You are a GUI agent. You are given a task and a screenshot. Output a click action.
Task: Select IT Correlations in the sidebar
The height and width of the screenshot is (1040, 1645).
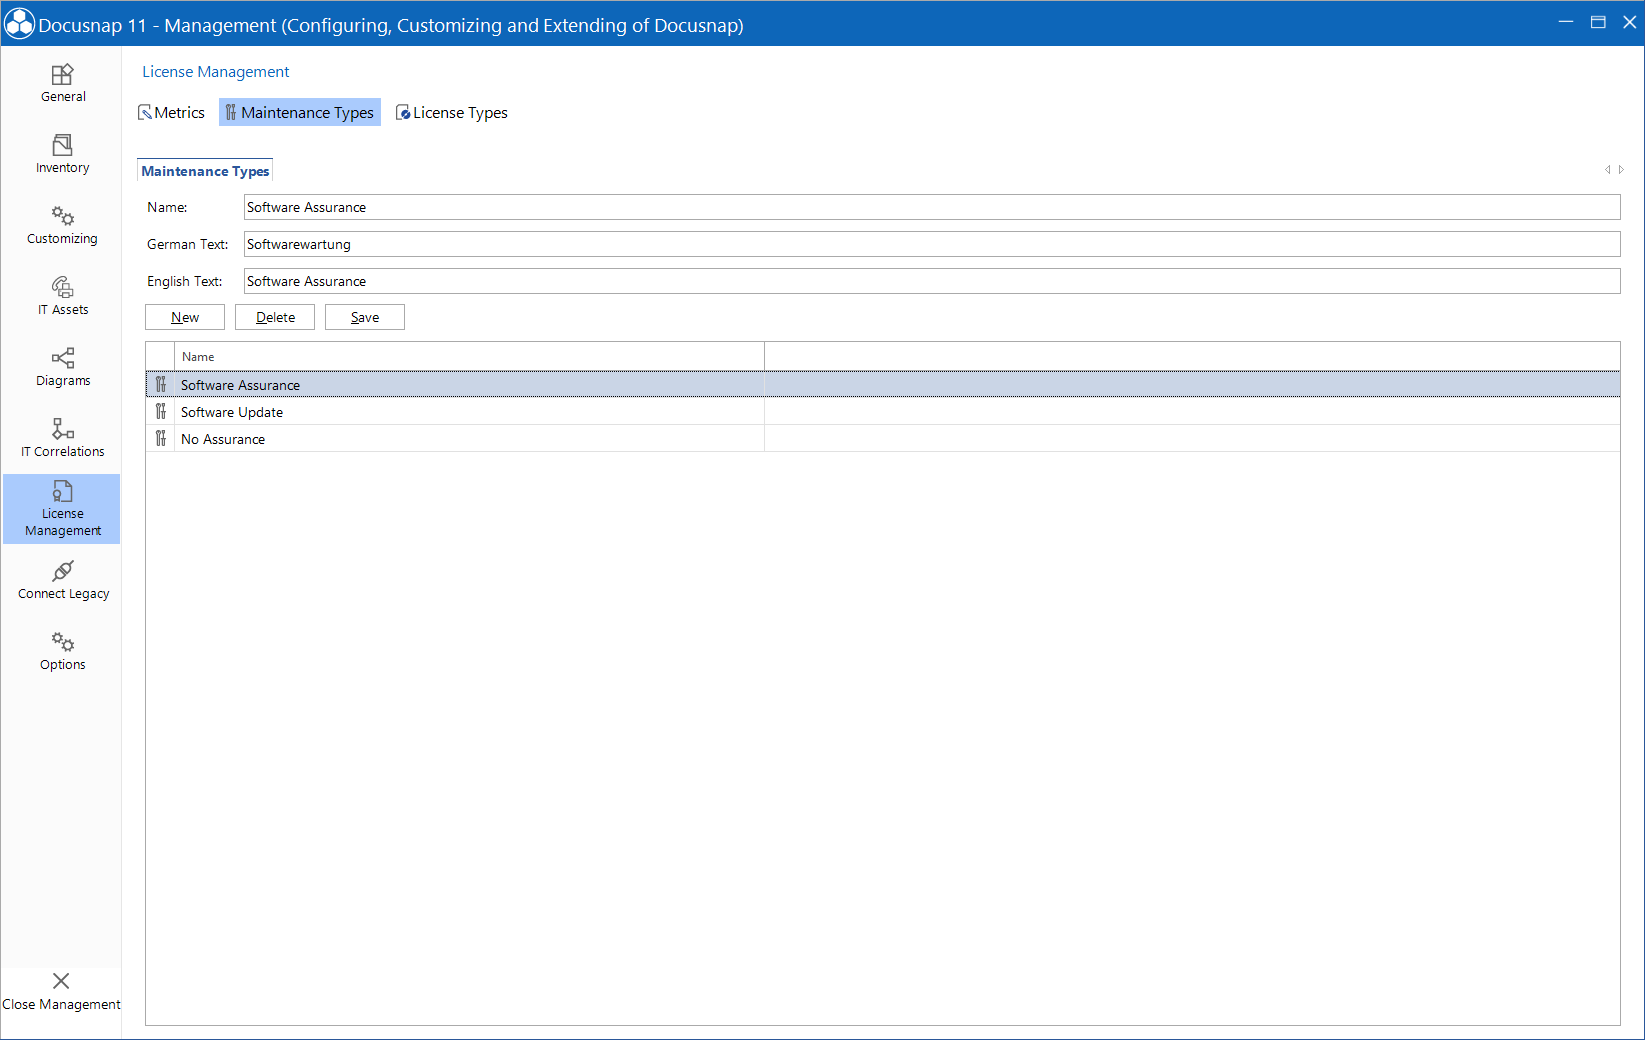point(62,437)
